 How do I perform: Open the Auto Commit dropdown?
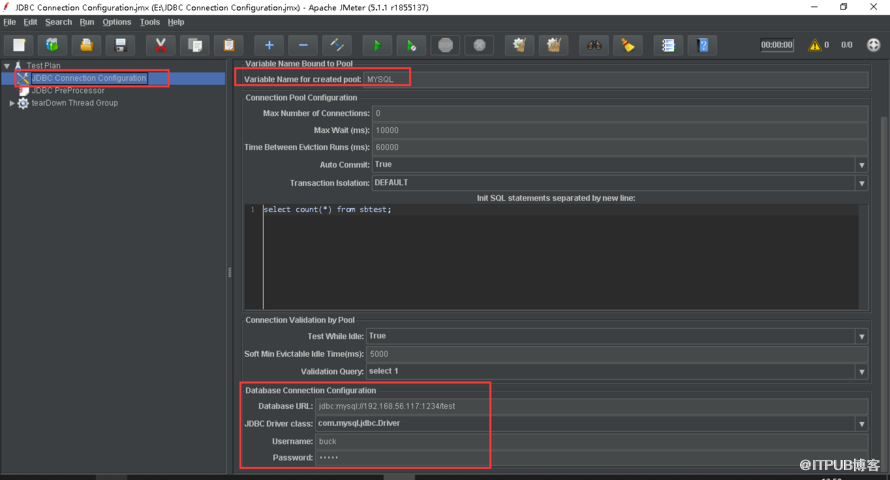click(861, 165)
